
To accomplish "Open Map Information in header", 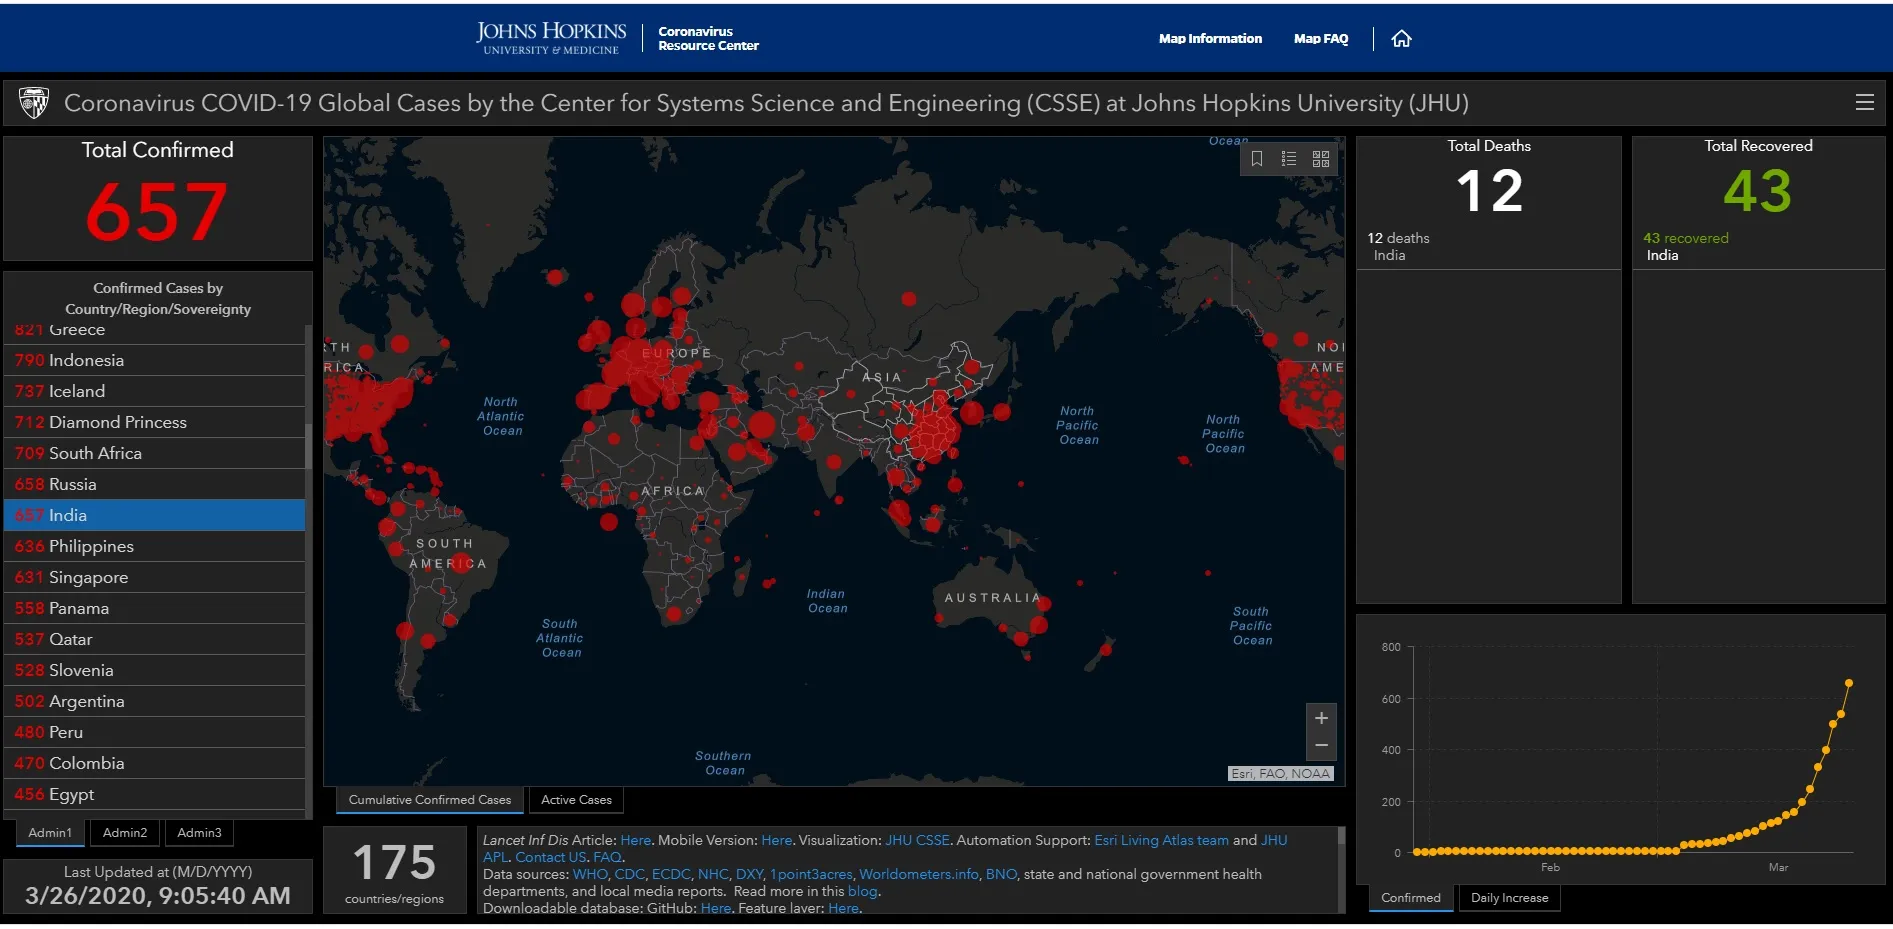I will (x=1210, y=39).
